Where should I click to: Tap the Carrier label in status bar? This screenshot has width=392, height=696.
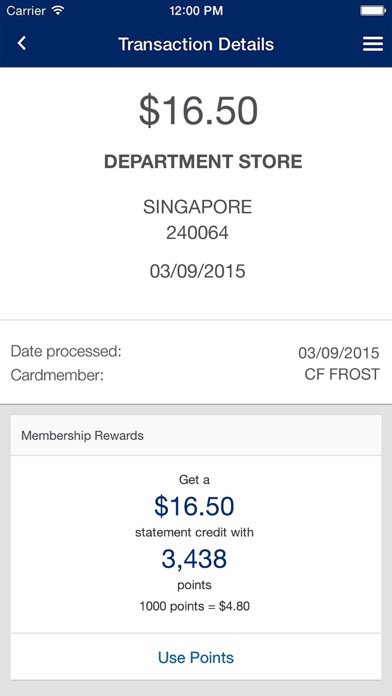(x=26, y=11)
